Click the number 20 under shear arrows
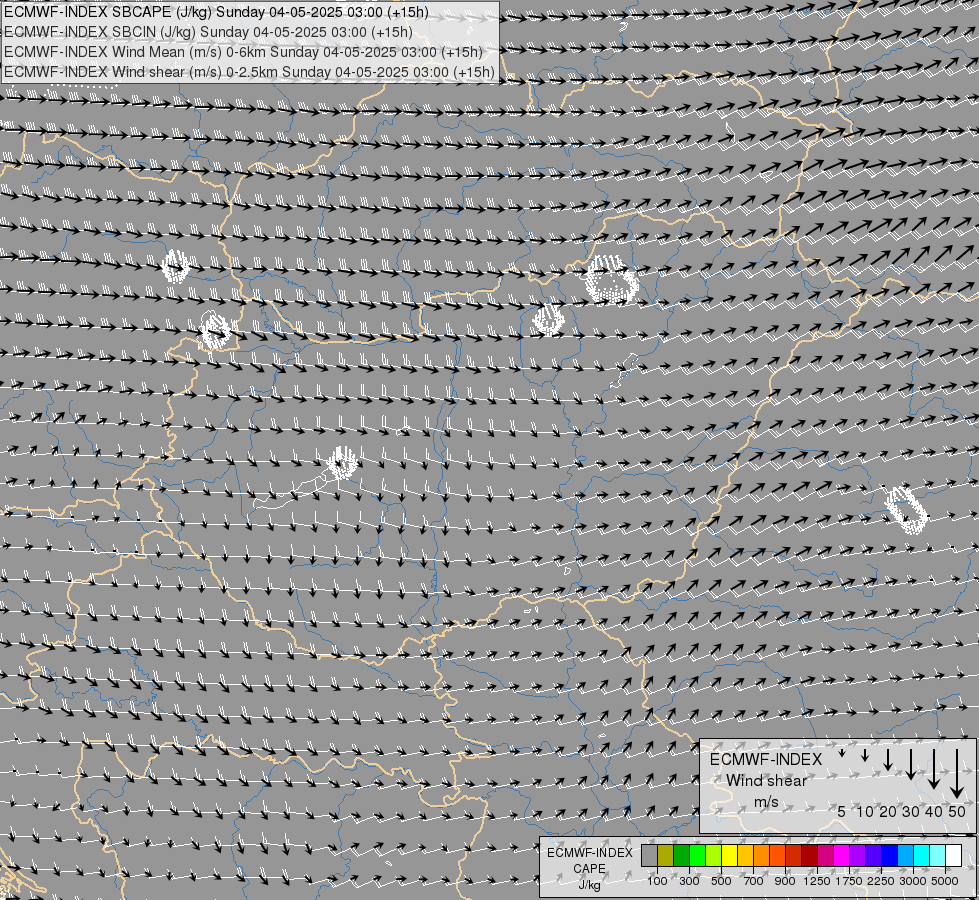 click(x=888, y=811)
